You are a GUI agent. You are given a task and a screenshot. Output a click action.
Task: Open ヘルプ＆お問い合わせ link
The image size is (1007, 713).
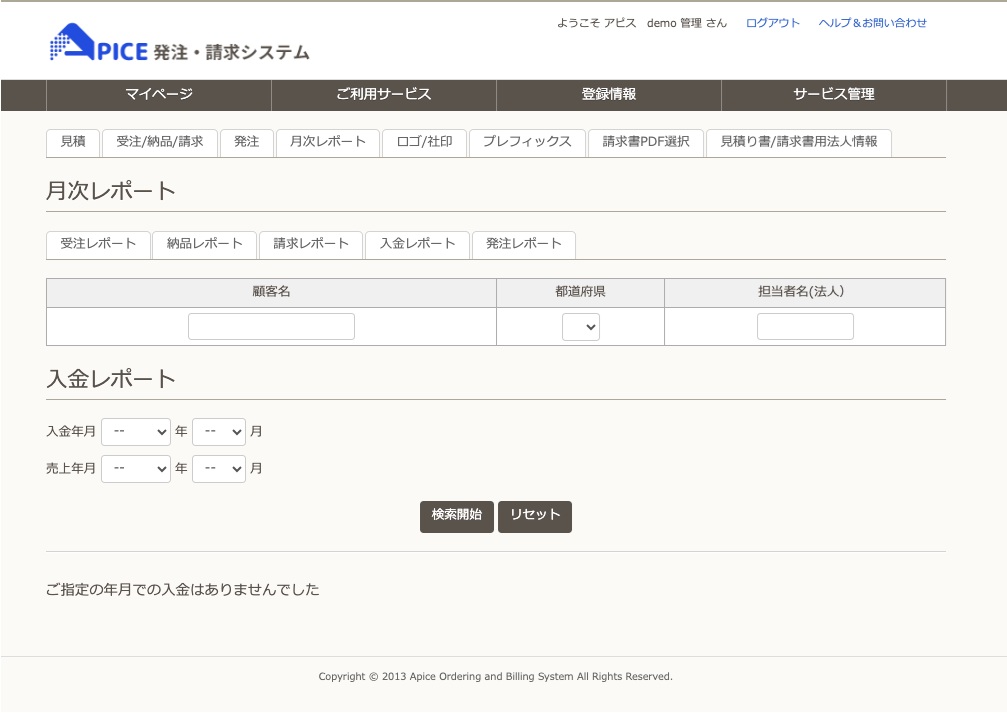coord(872,23)
